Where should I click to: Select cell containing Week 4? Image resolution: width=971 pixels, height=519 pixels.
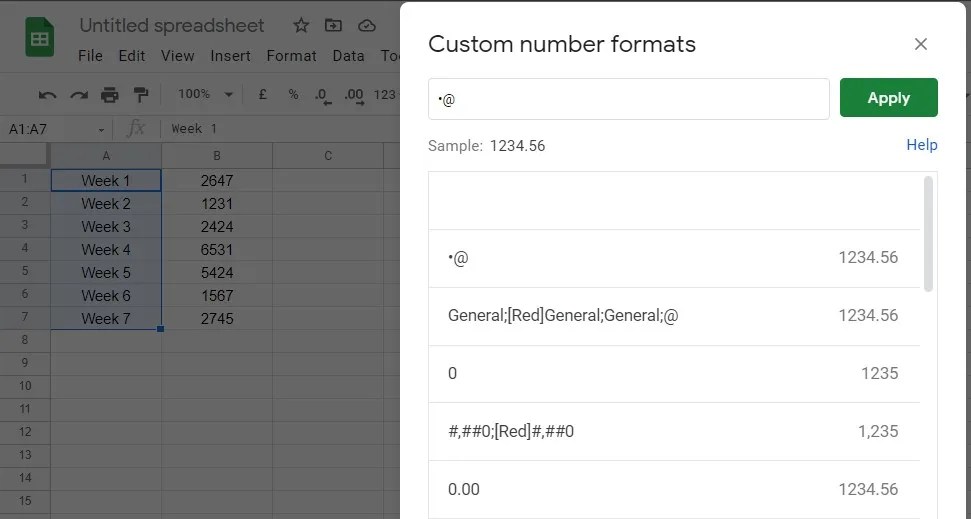click(x=106, y=250)
